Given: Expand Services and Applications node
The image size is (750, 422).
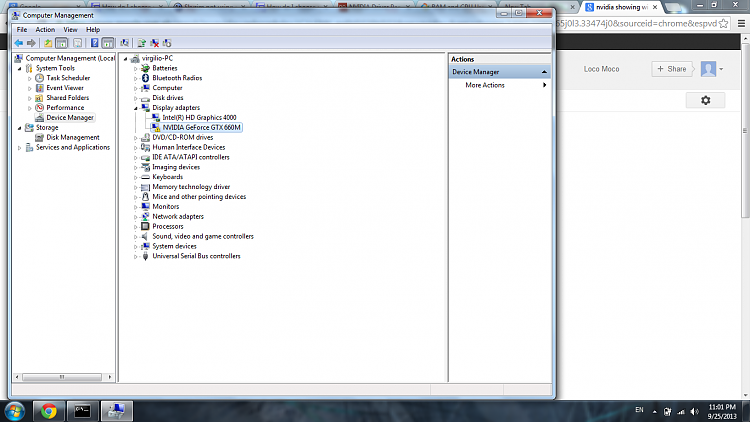Looking at the screenshot, I should pos(20,148).
